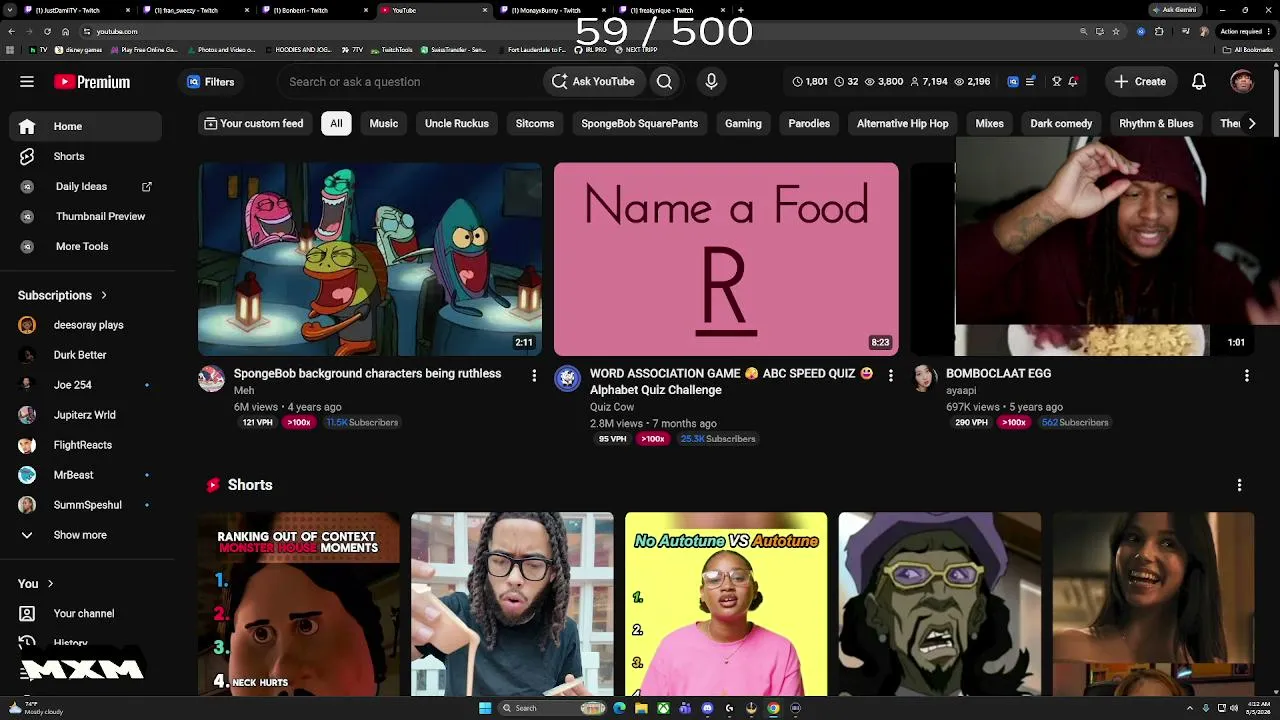Click the vidIQ blue logo icon in header
This screenshot has height=720, width=1280.
[1013, 82]
